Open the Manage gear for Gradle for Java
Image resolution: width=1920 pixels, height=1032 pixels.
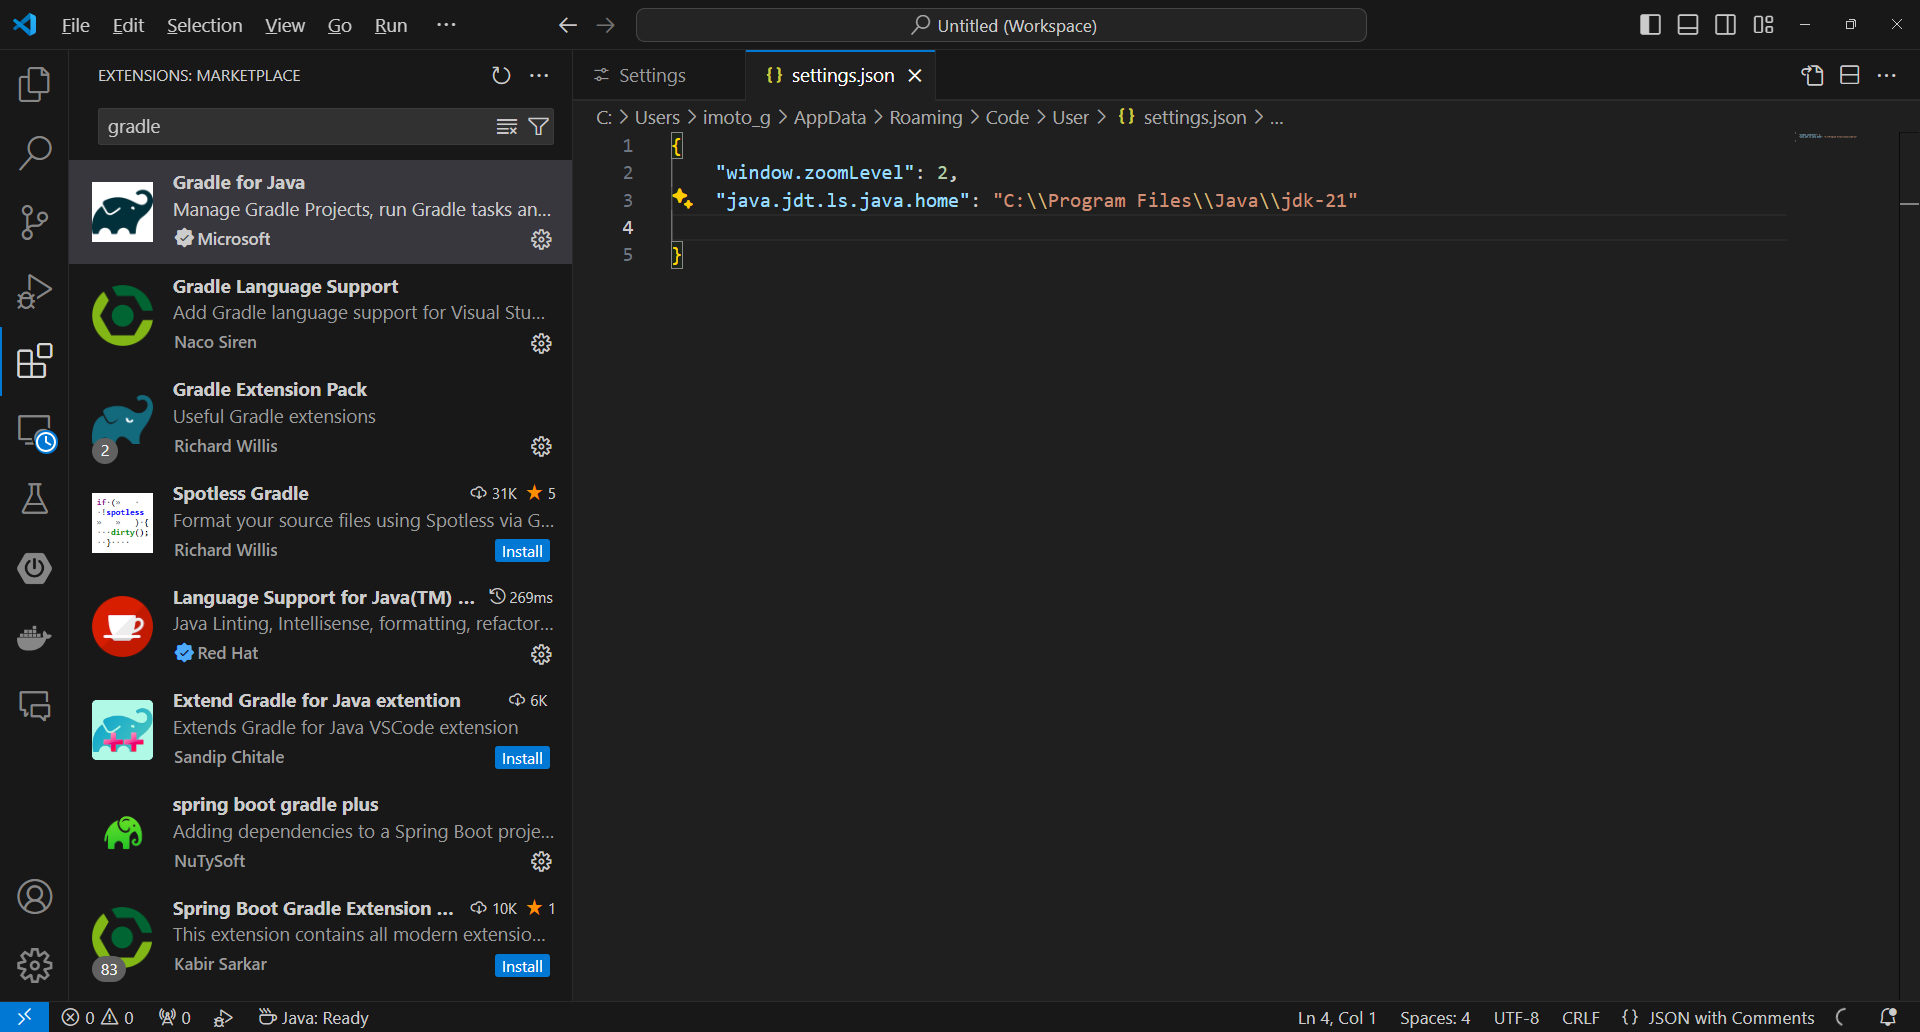coord(541,239)
